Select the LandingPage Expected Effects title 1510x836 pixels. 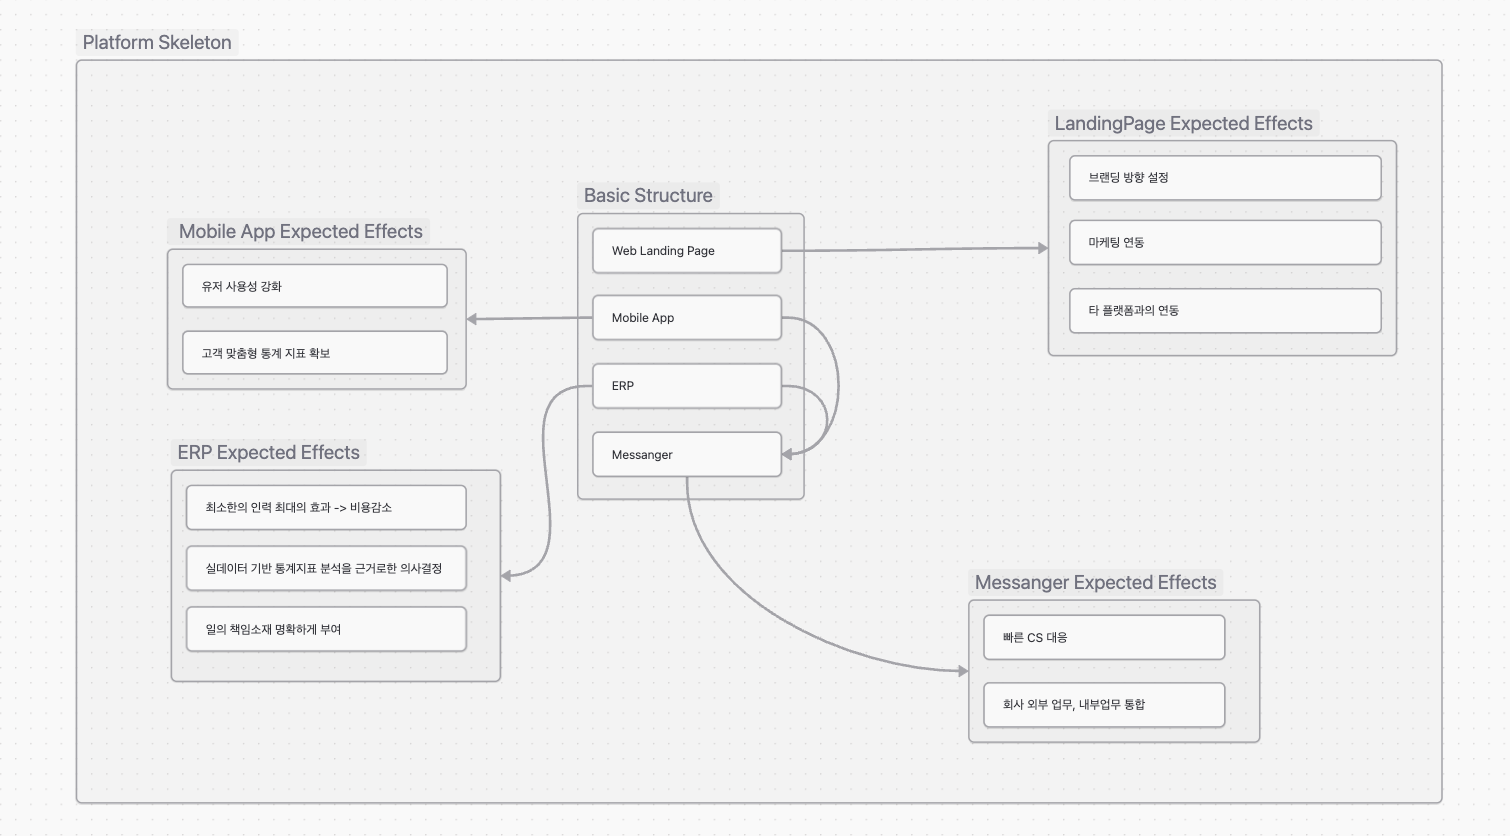point(1183,124)
